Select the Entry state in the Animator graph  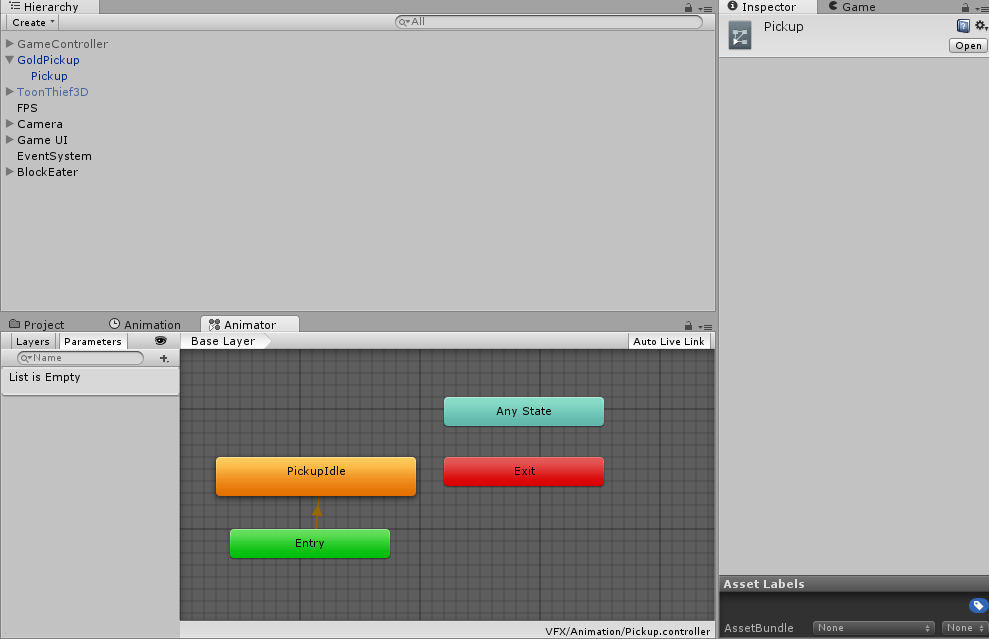pyautogui.click(x=309, y=543)
